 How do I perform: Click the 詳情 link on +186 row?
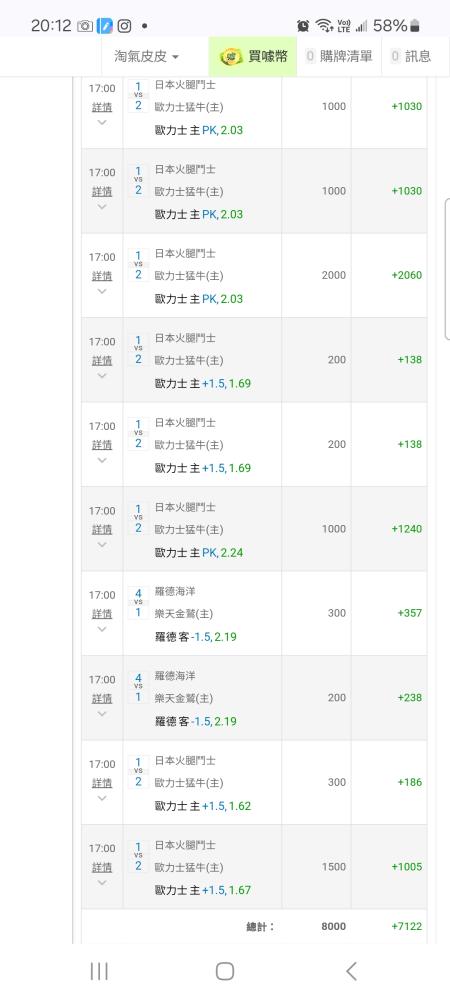[102, 783]
